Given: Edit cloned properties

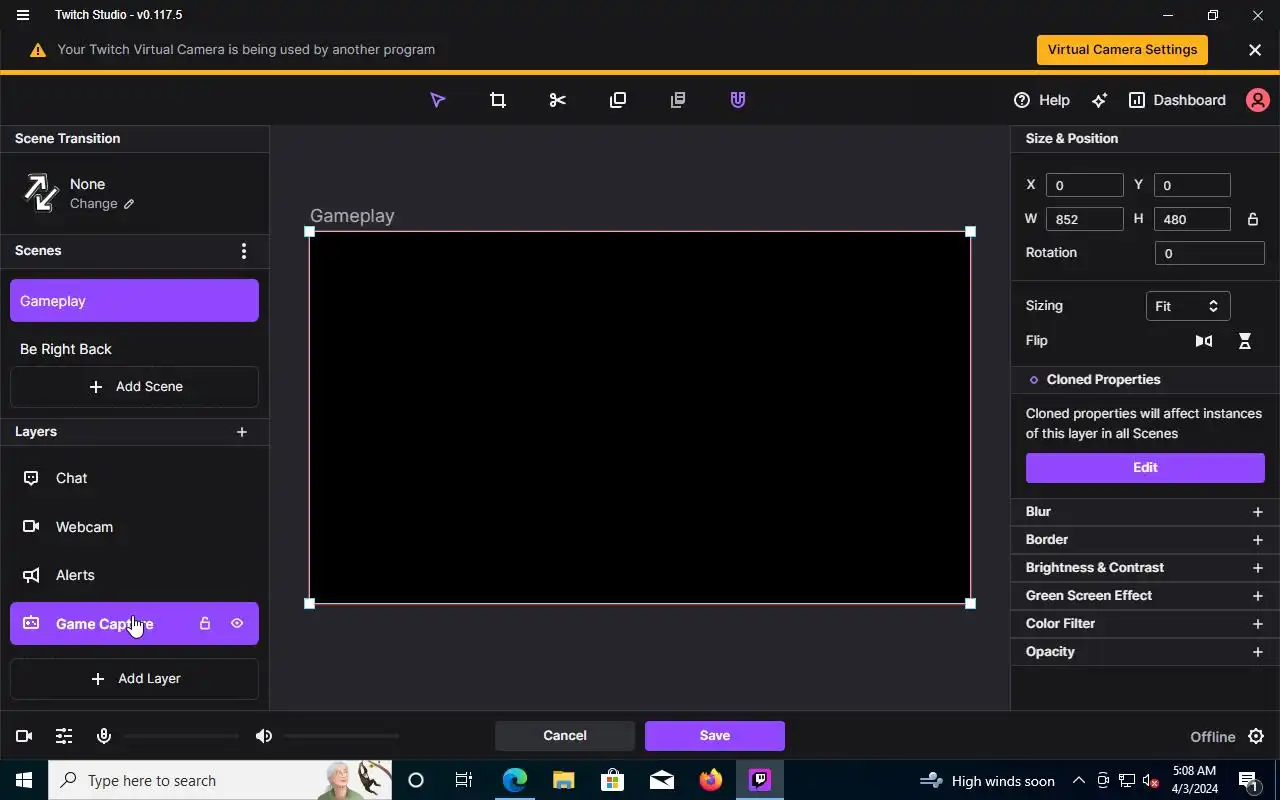Looking at the screenshot, I should tap(1145, 468).
